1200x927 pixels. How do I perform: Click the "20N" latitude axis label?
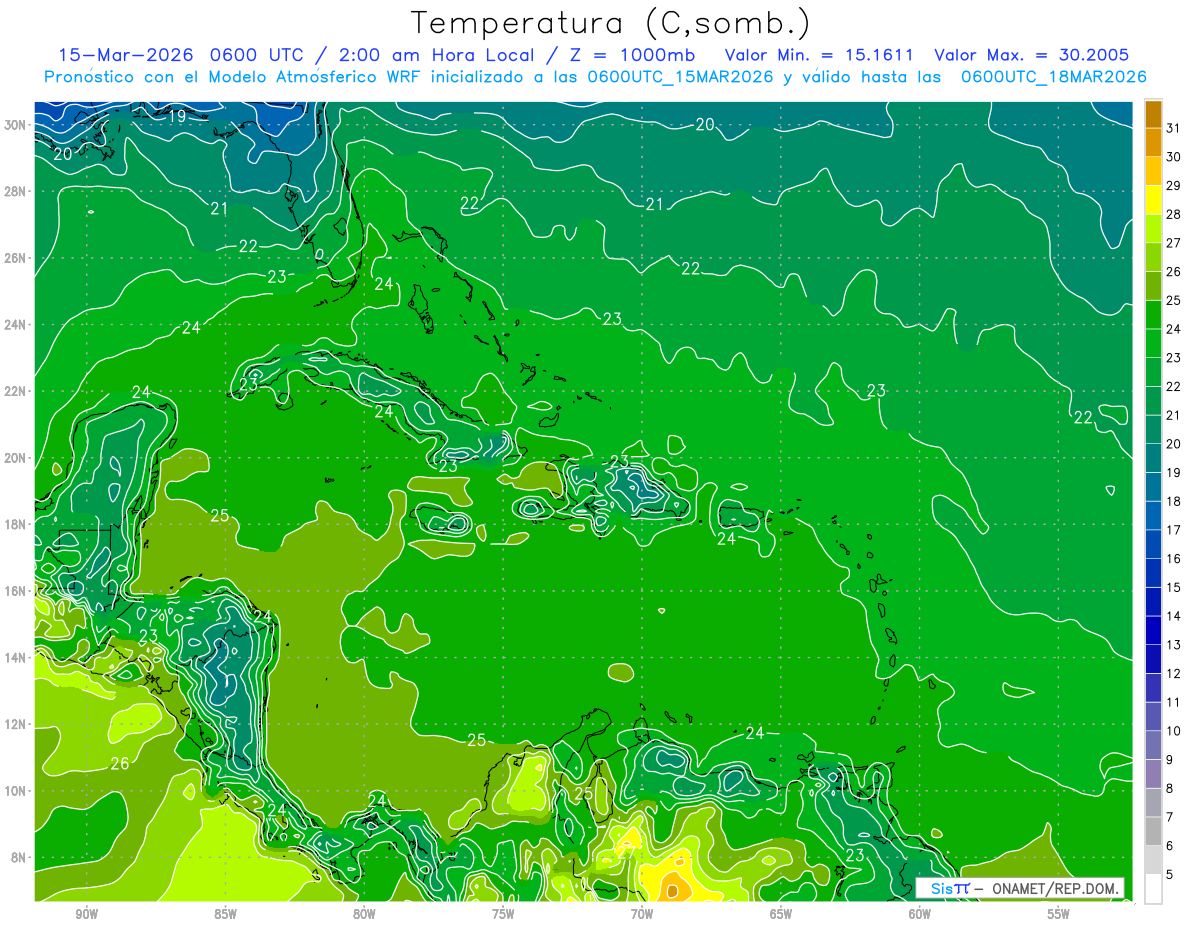tap(15, 458)
